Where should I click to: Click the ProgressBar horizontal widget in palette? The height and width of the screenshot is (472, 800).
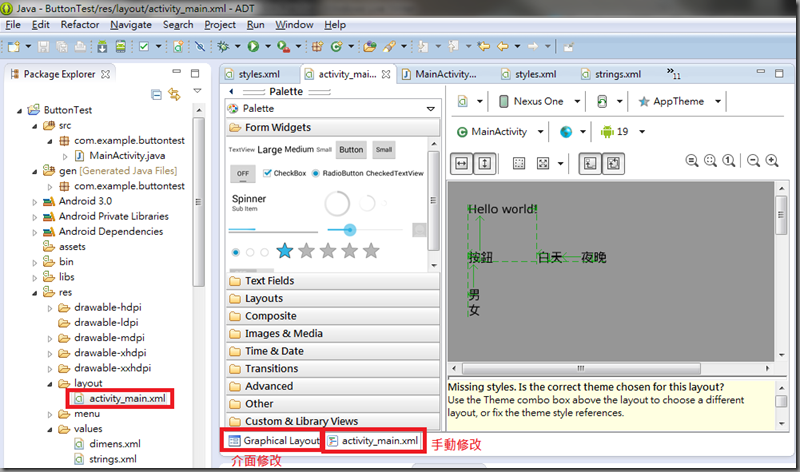(273, 230)
